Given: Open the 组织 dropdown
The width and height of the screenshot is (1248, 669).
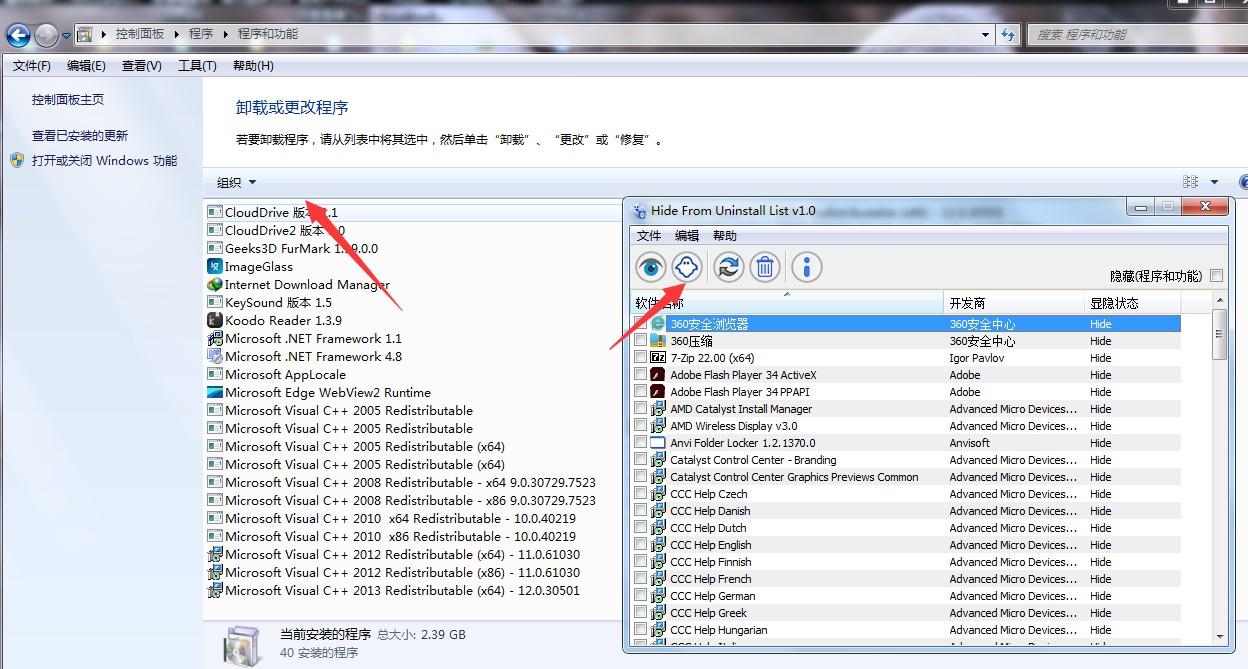Looking at the screenshot, I should 237,182.
